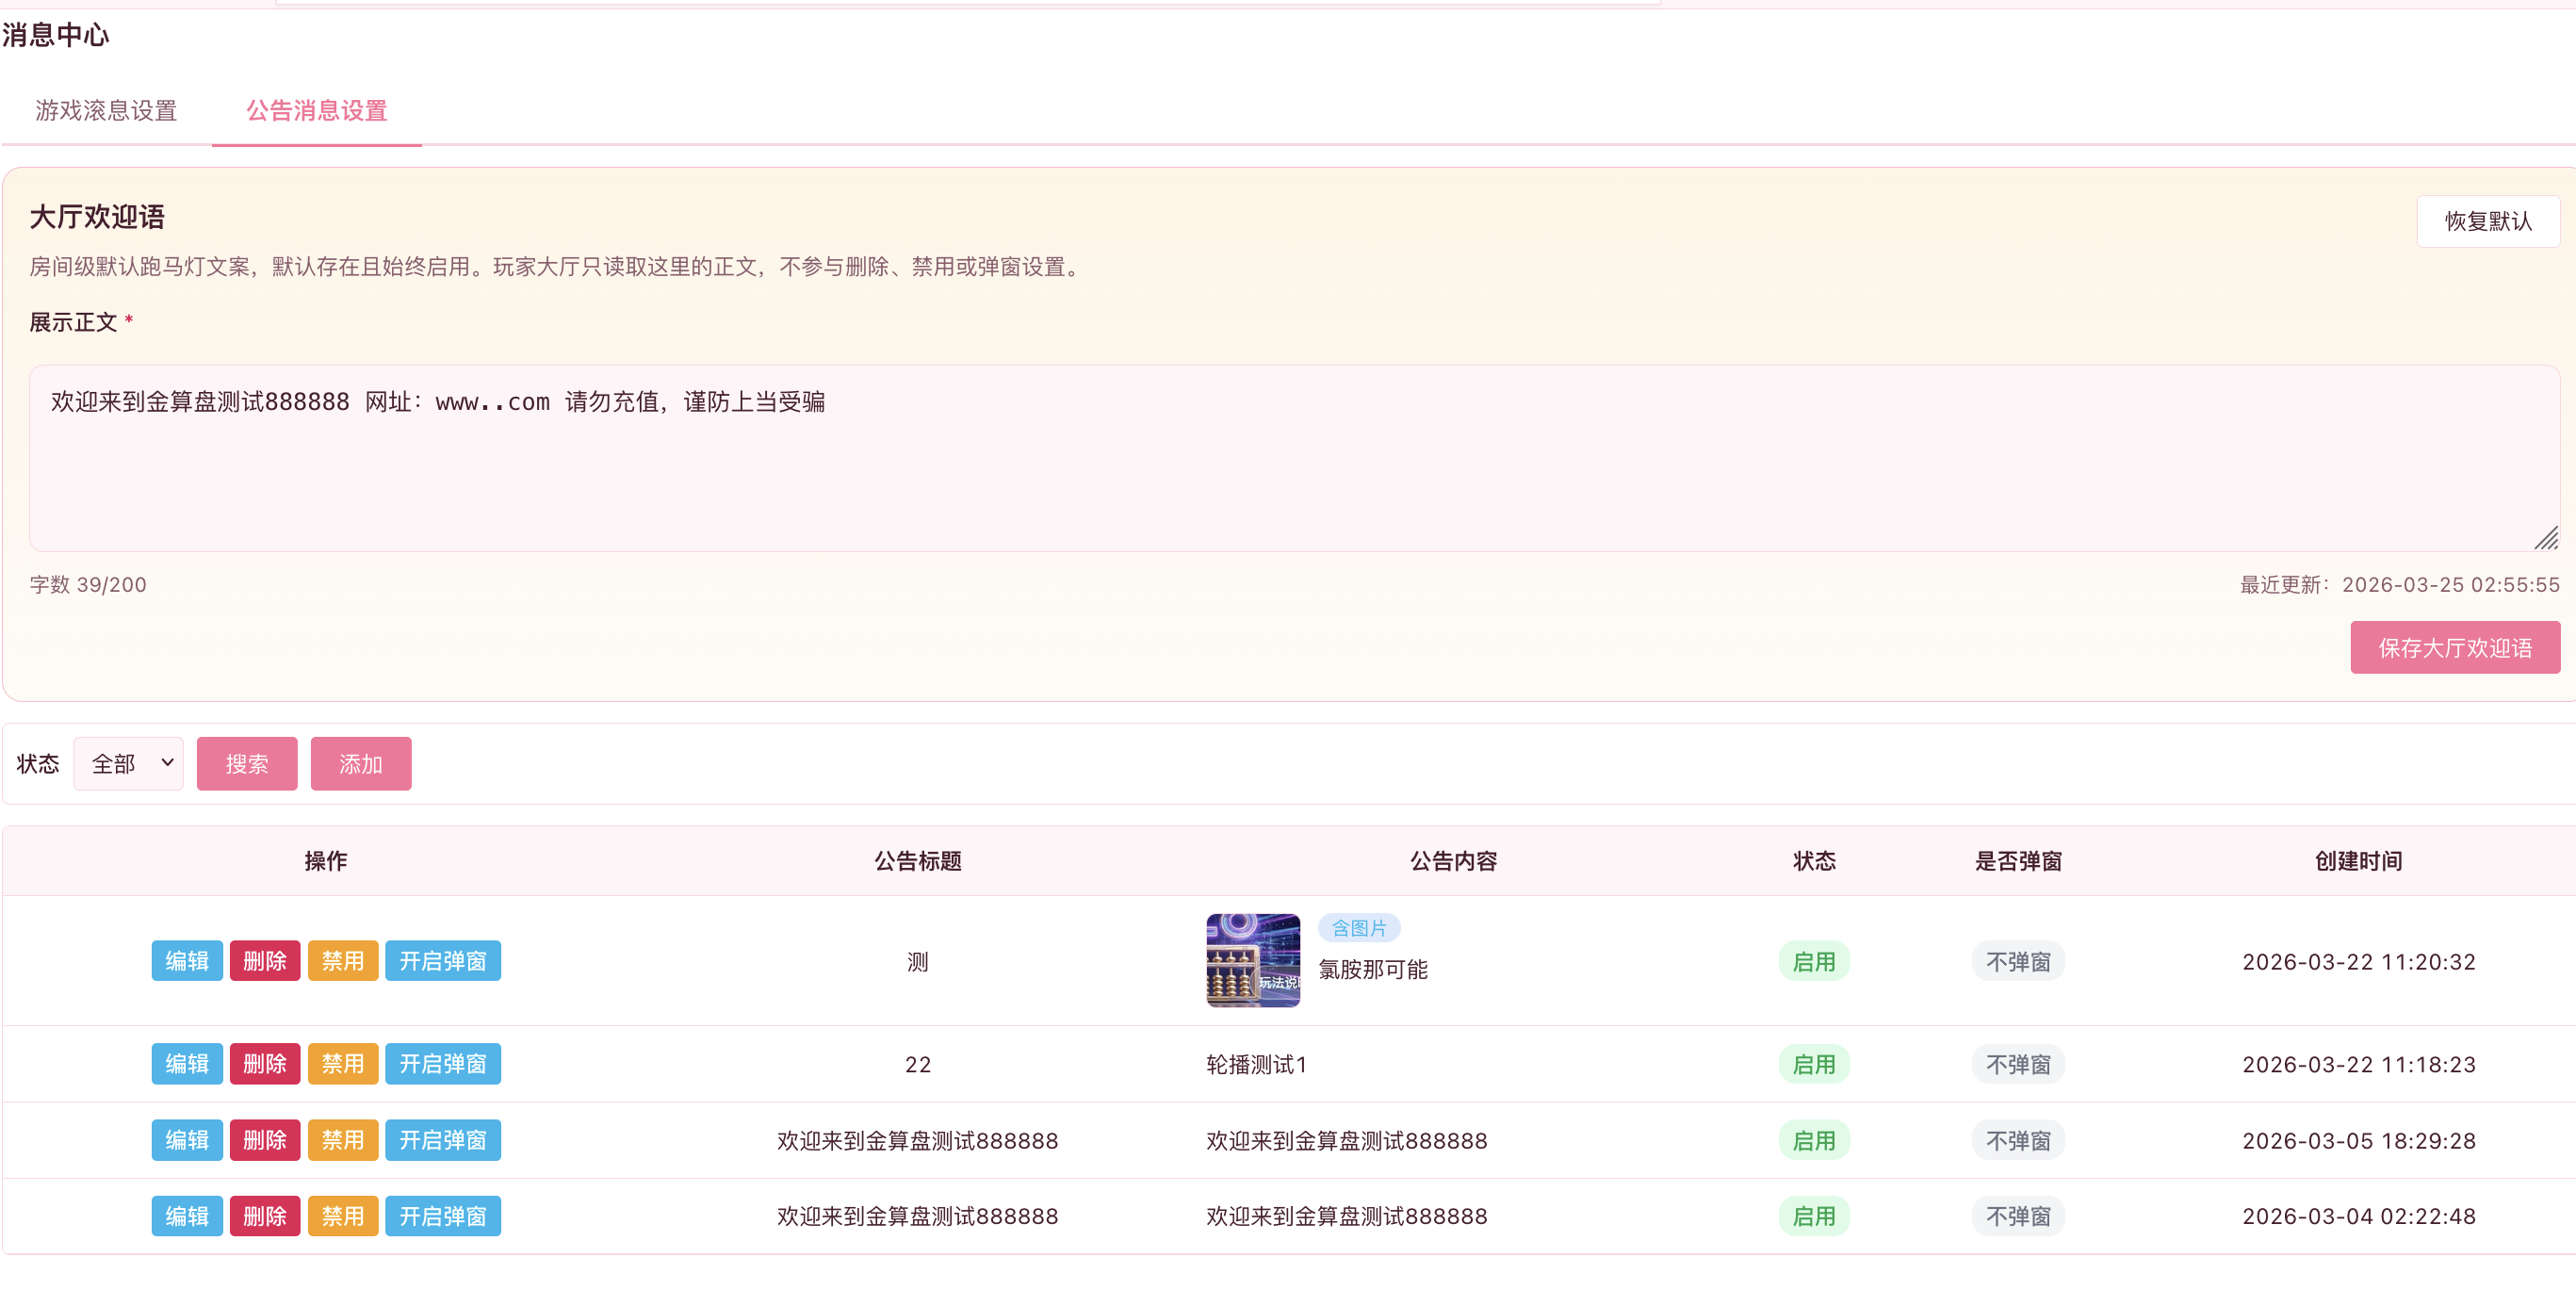Click the 含图片 tag
The image size is (2576, 1306).
coord(1359,928)
